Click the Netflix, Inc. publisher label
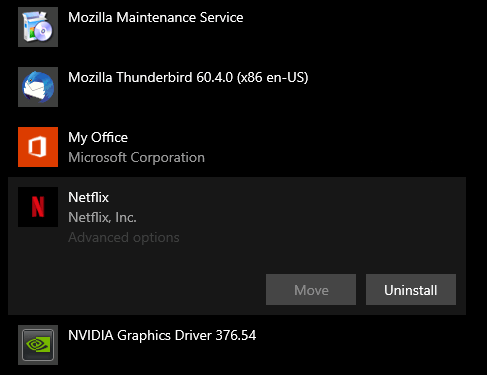Viewport: 487px width, 375px height. tap(102, 217)
